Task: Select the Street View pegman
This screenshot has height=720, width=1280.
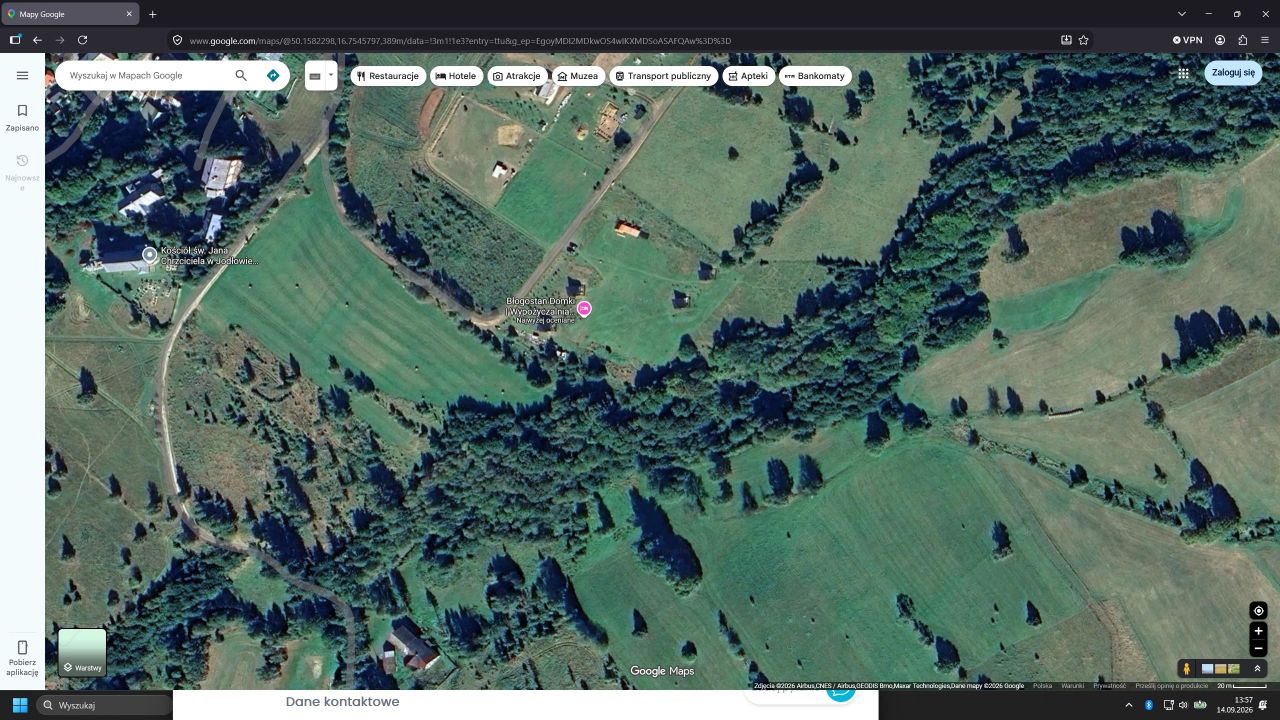Action: (x=1186, y=669)
